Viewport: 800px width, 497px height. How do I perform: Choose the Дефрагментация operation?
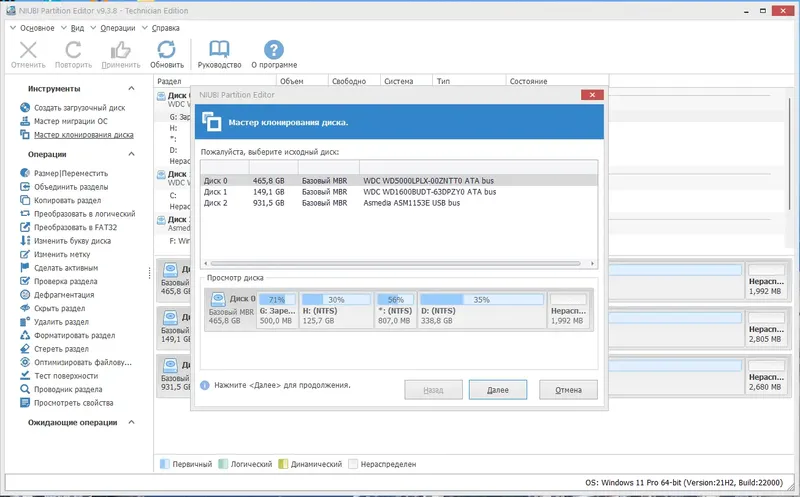pyautogui.click(x=66, y=295)
